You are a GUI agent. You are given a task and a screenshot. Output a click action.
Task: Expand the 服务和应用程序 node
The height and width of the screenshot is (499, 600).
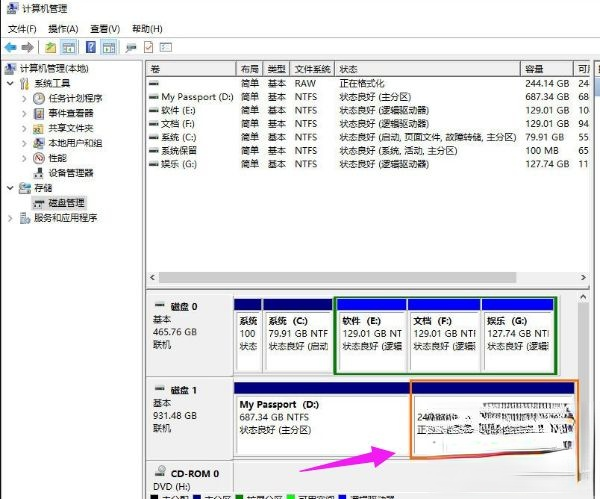10,218
